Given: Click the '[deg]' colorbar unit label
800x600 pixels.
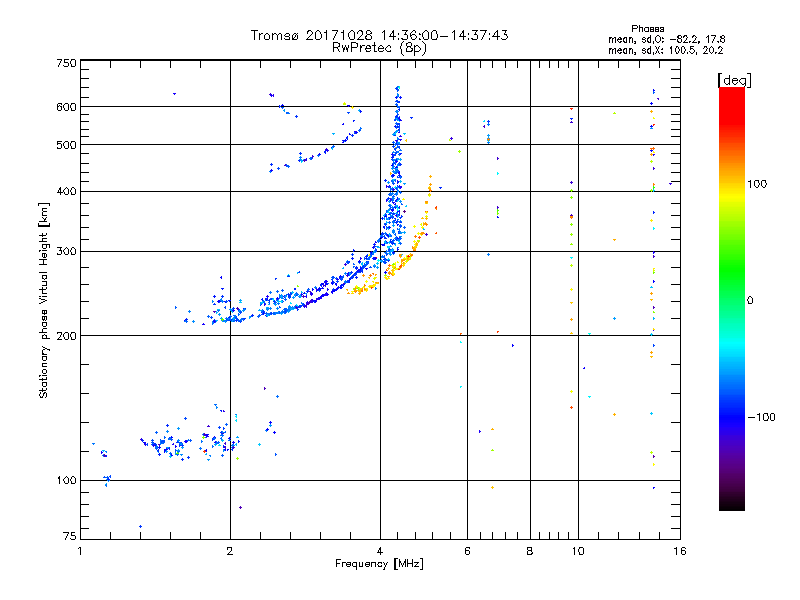Looking at the screenshot, I should click(x=734, y=80).
